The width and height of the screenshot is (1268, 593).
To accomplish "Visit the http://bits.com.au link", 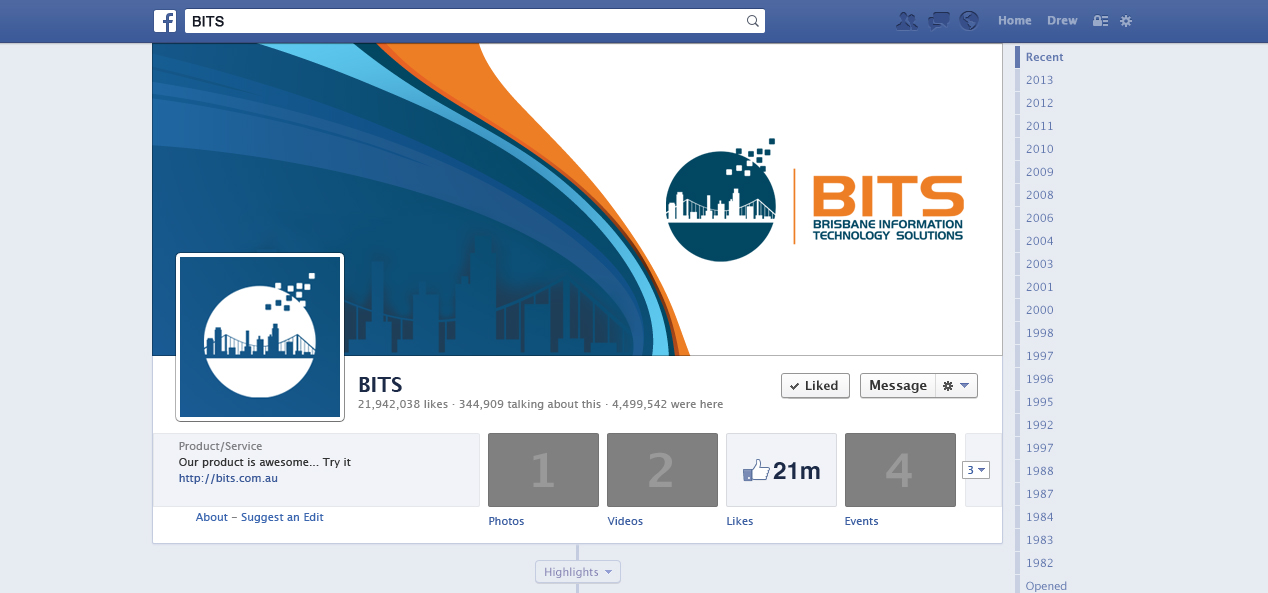I will (x=228, y=478).
